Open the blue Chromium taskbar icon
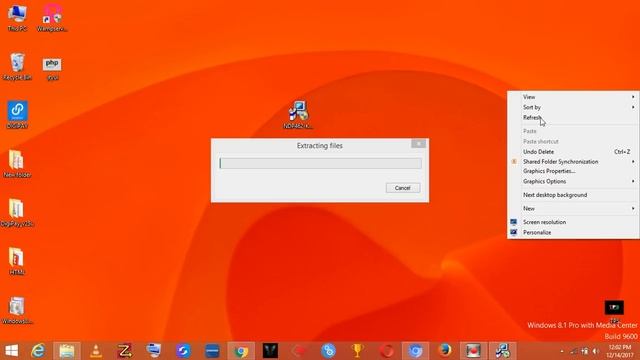Screen dimensions: 640x360 416,351
